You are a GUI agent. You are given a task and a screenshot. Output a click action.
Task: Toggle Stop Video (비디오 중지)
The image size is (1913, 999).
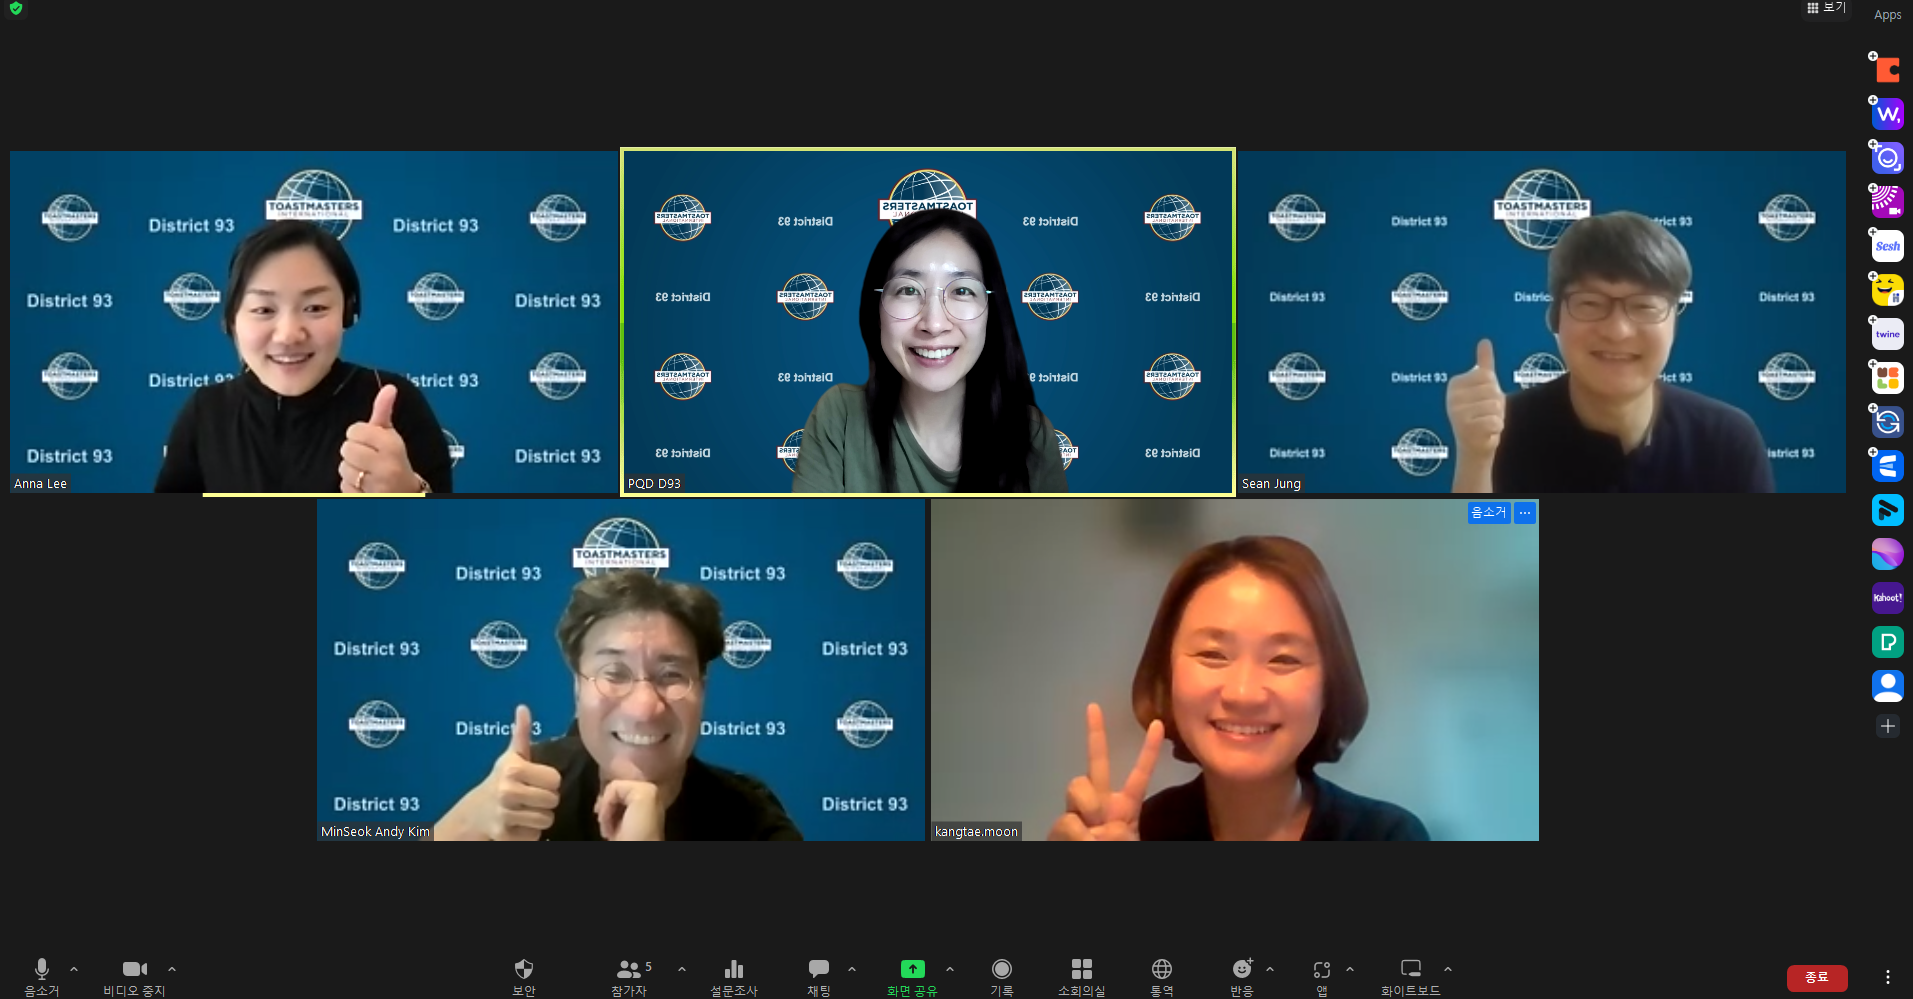click(134, 977)
